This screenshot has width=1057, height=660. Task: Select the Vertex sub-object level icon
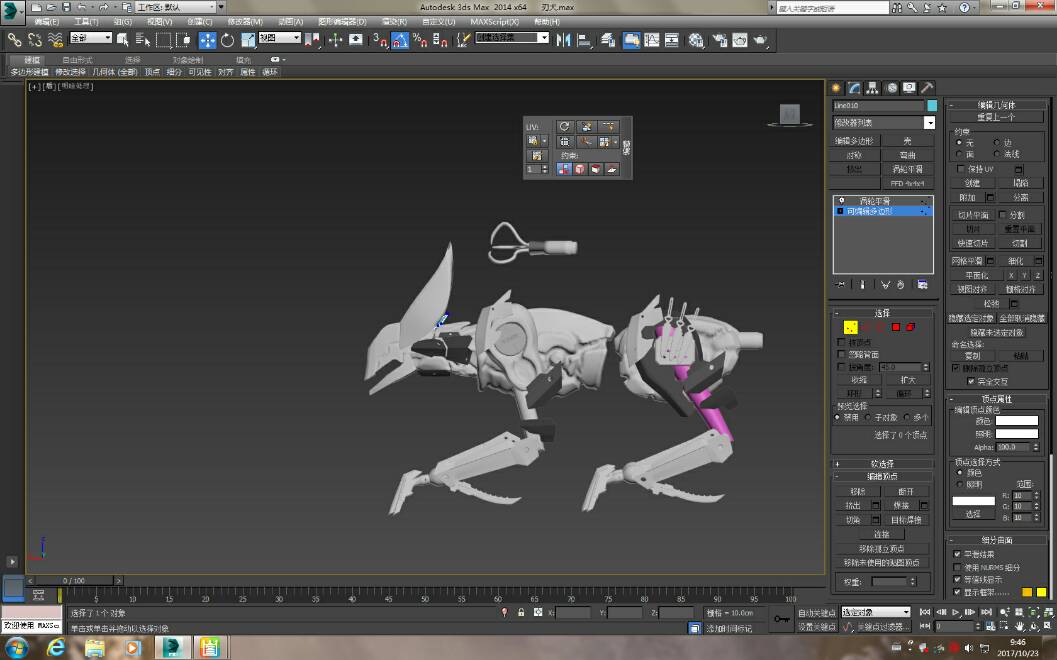tap(850, 327)
